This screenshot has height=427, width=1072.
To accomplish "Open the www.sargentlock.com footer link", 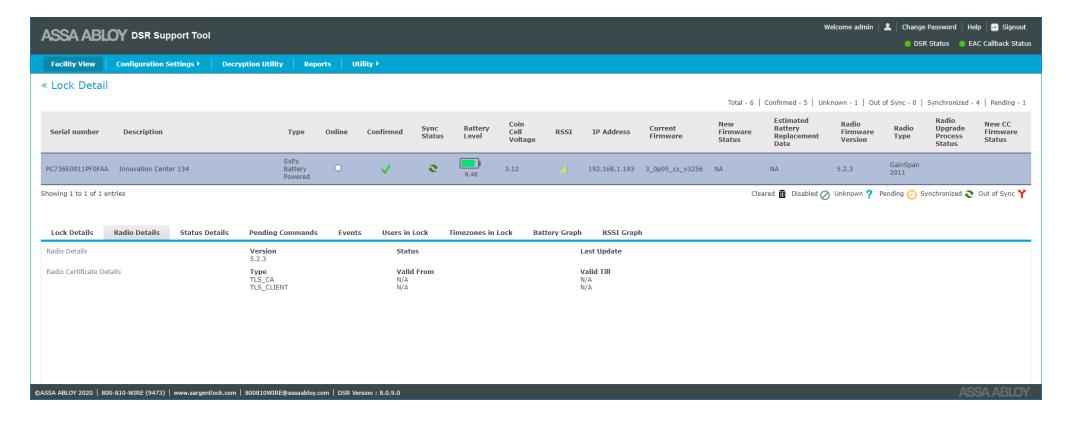I will click(x=204, y=393).
